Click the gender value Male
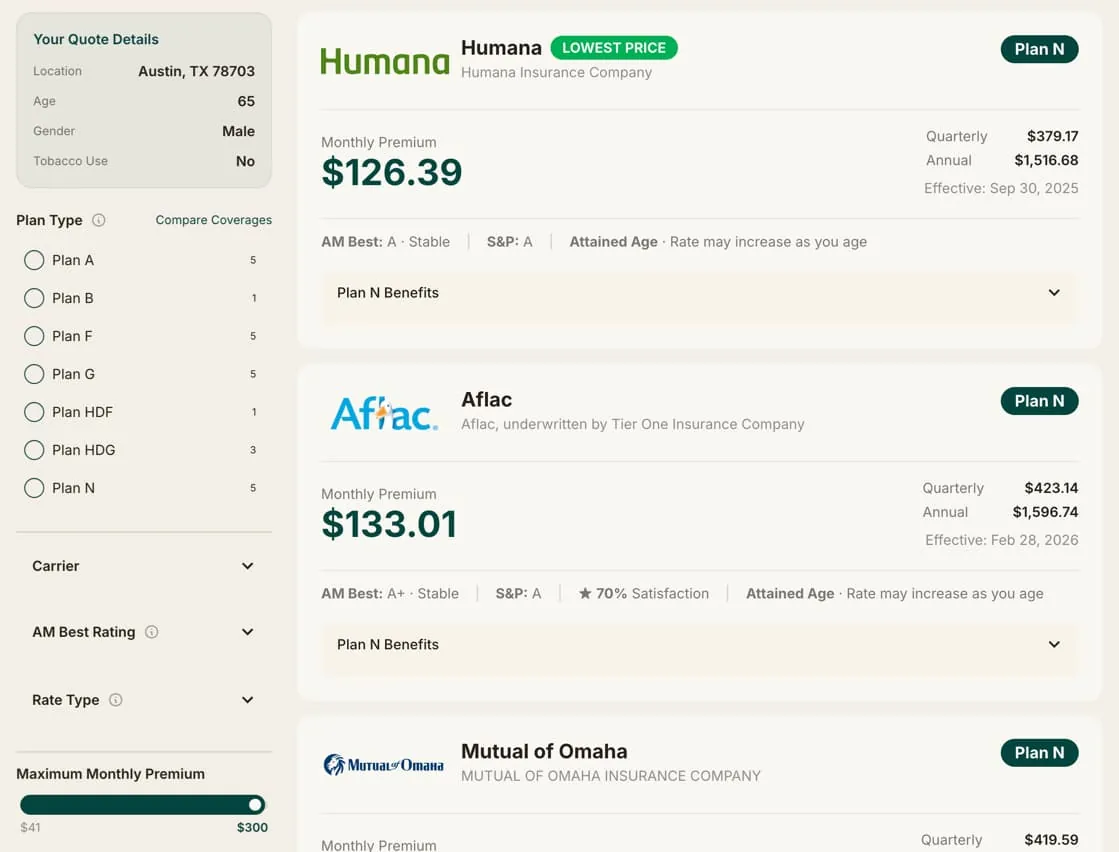This screenshot has height=852, width=1119. (238, 131)
